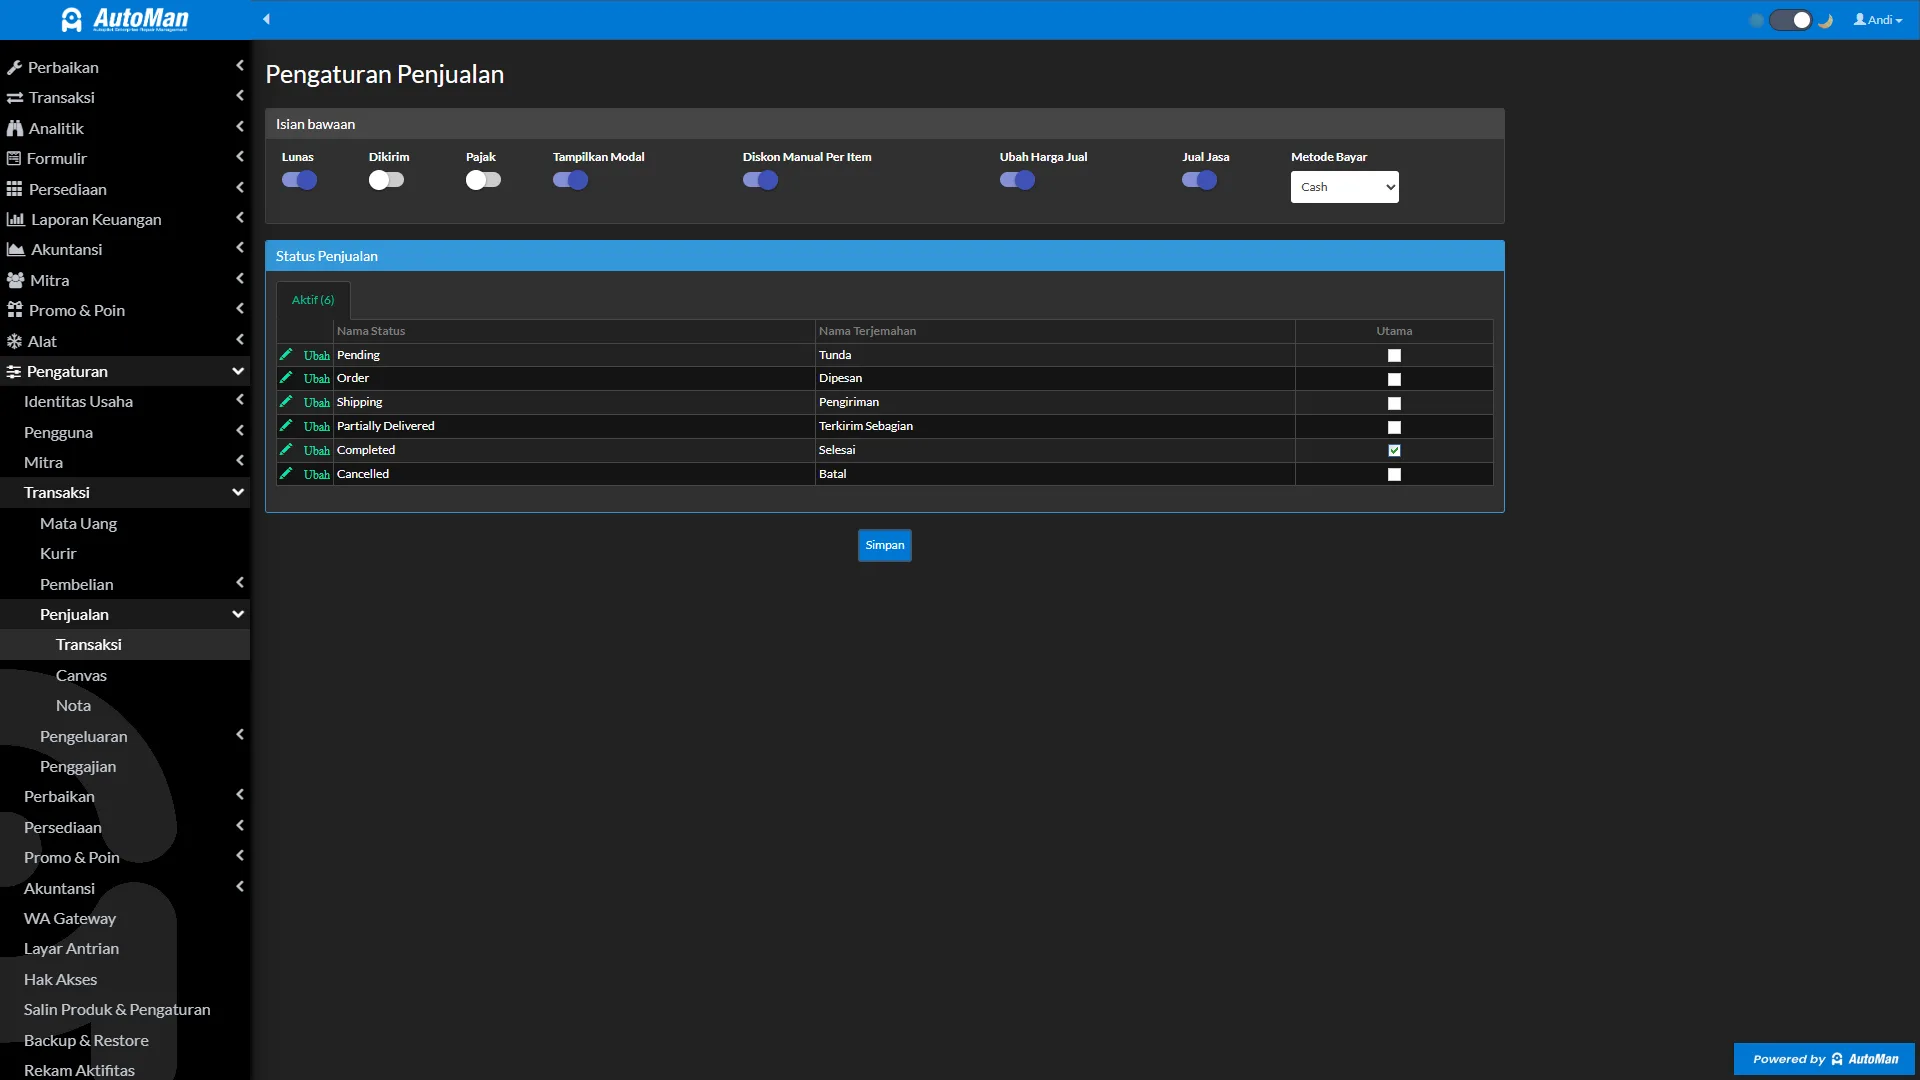Toggle the Tampilkan Modal switch
Viewport: 1920px width, 1080px height.
click(570, 180)
